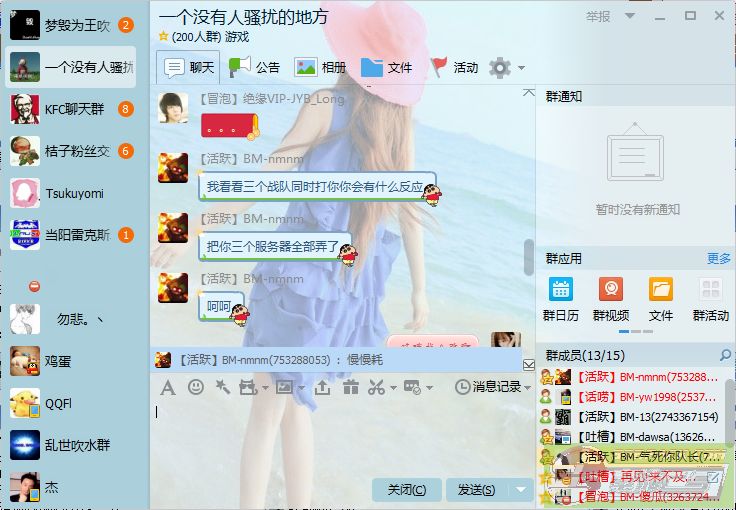Image resolution: width=736 pixels, height=510 pixels.
Task: Click the upload file arrow icon
Action: [x=322, y=387]
